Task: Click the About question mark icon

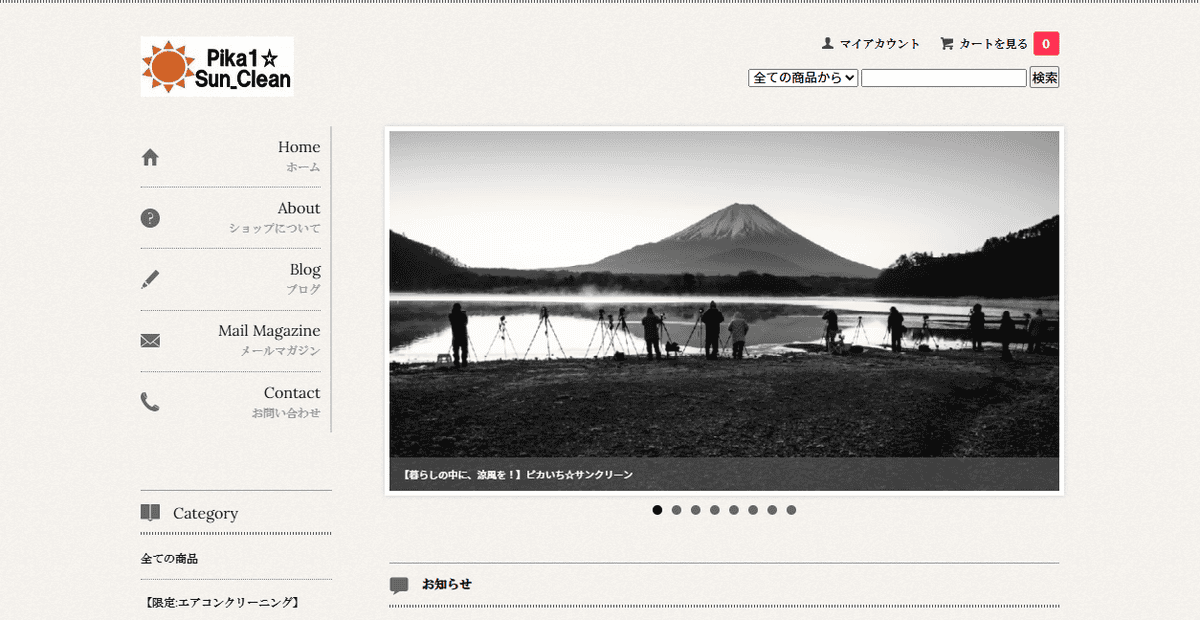Action: [x=150, y=218]
